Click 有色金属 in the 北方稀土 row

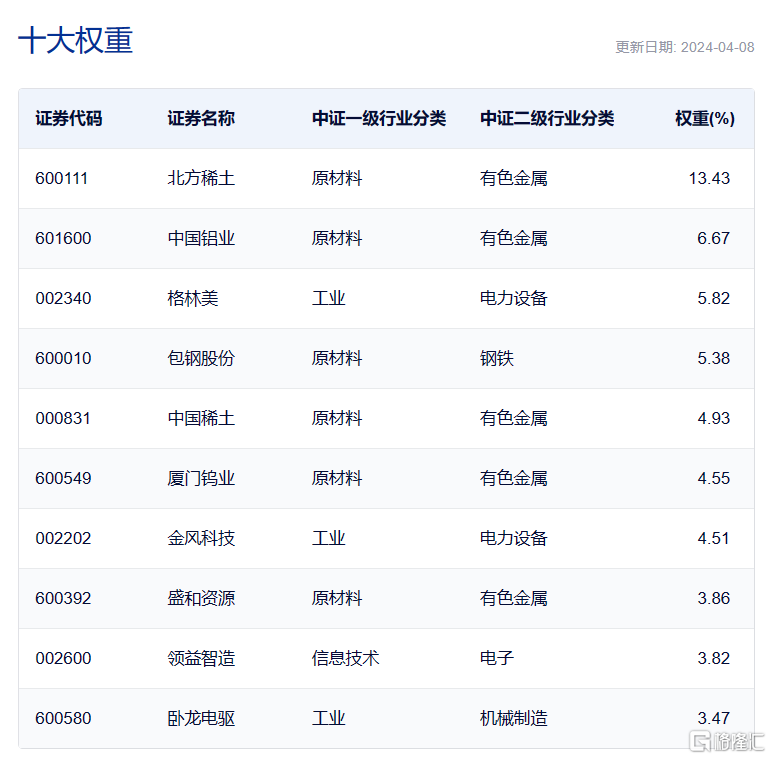(x=514, y=178)
